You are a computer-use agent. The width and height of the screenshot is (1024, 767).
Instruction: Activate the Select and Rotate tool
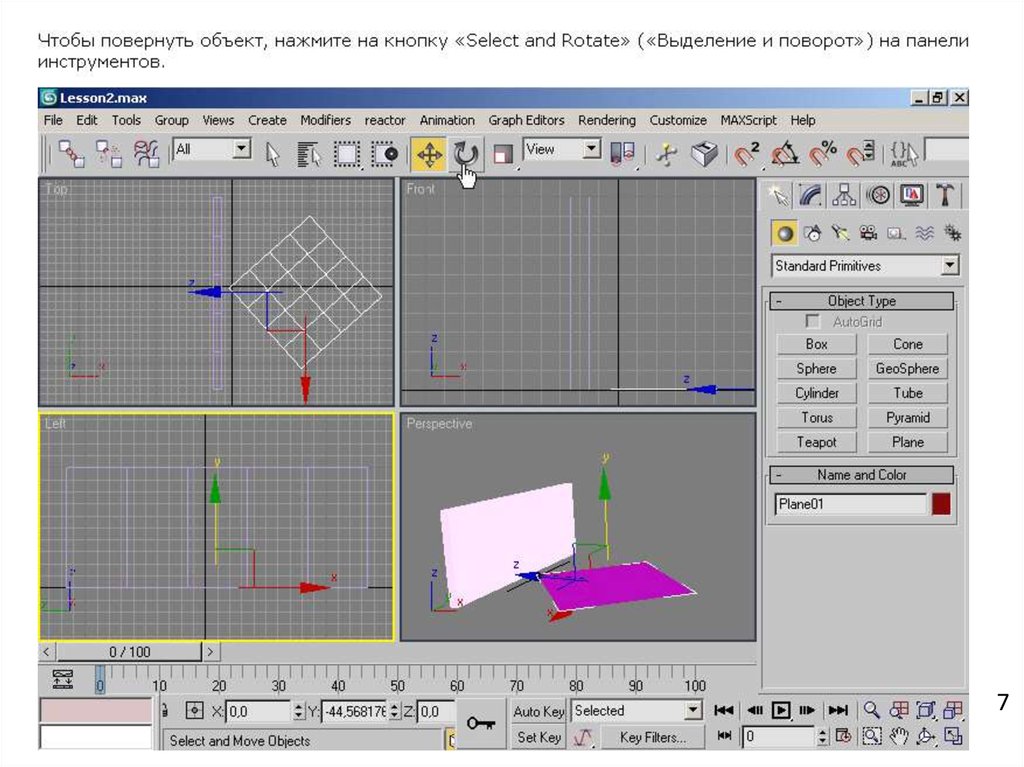tap(466, 153)
